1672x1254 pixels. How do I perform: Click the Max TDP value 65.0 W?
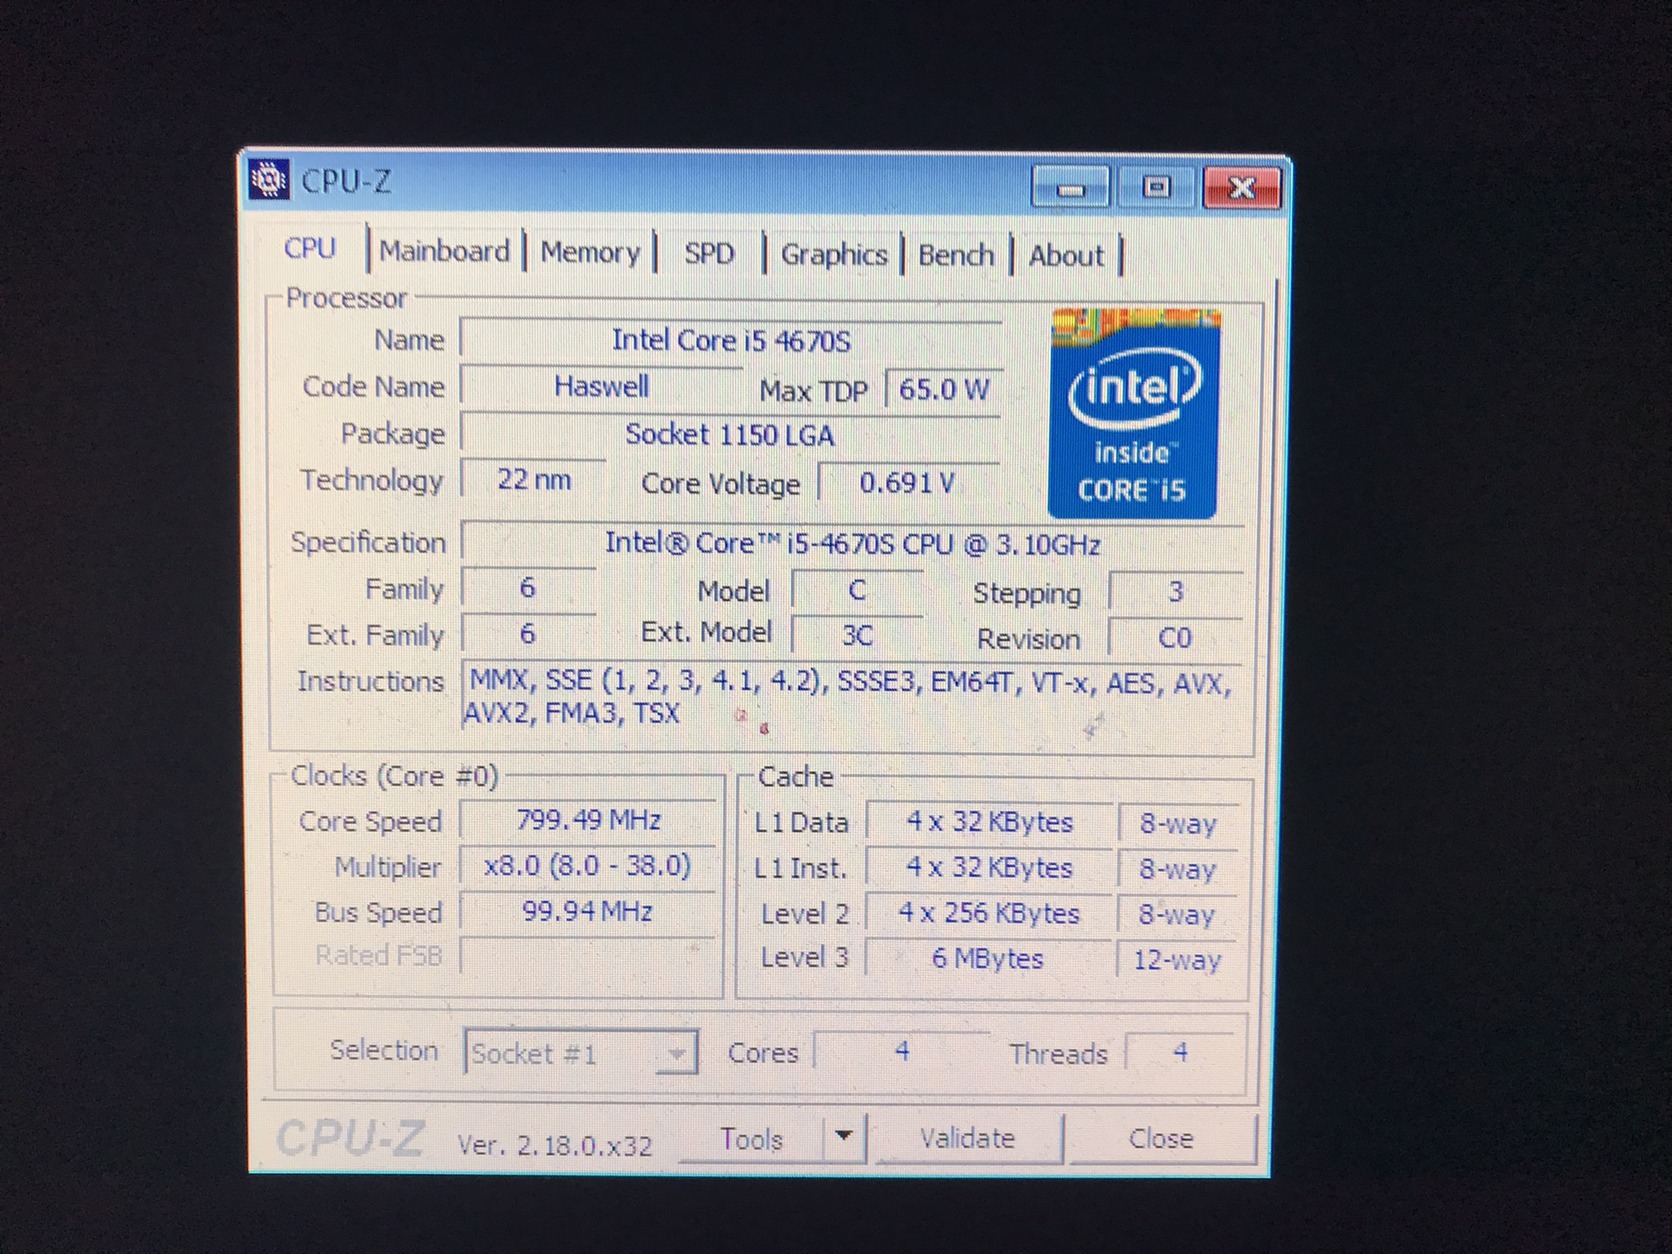click(944, 389)
